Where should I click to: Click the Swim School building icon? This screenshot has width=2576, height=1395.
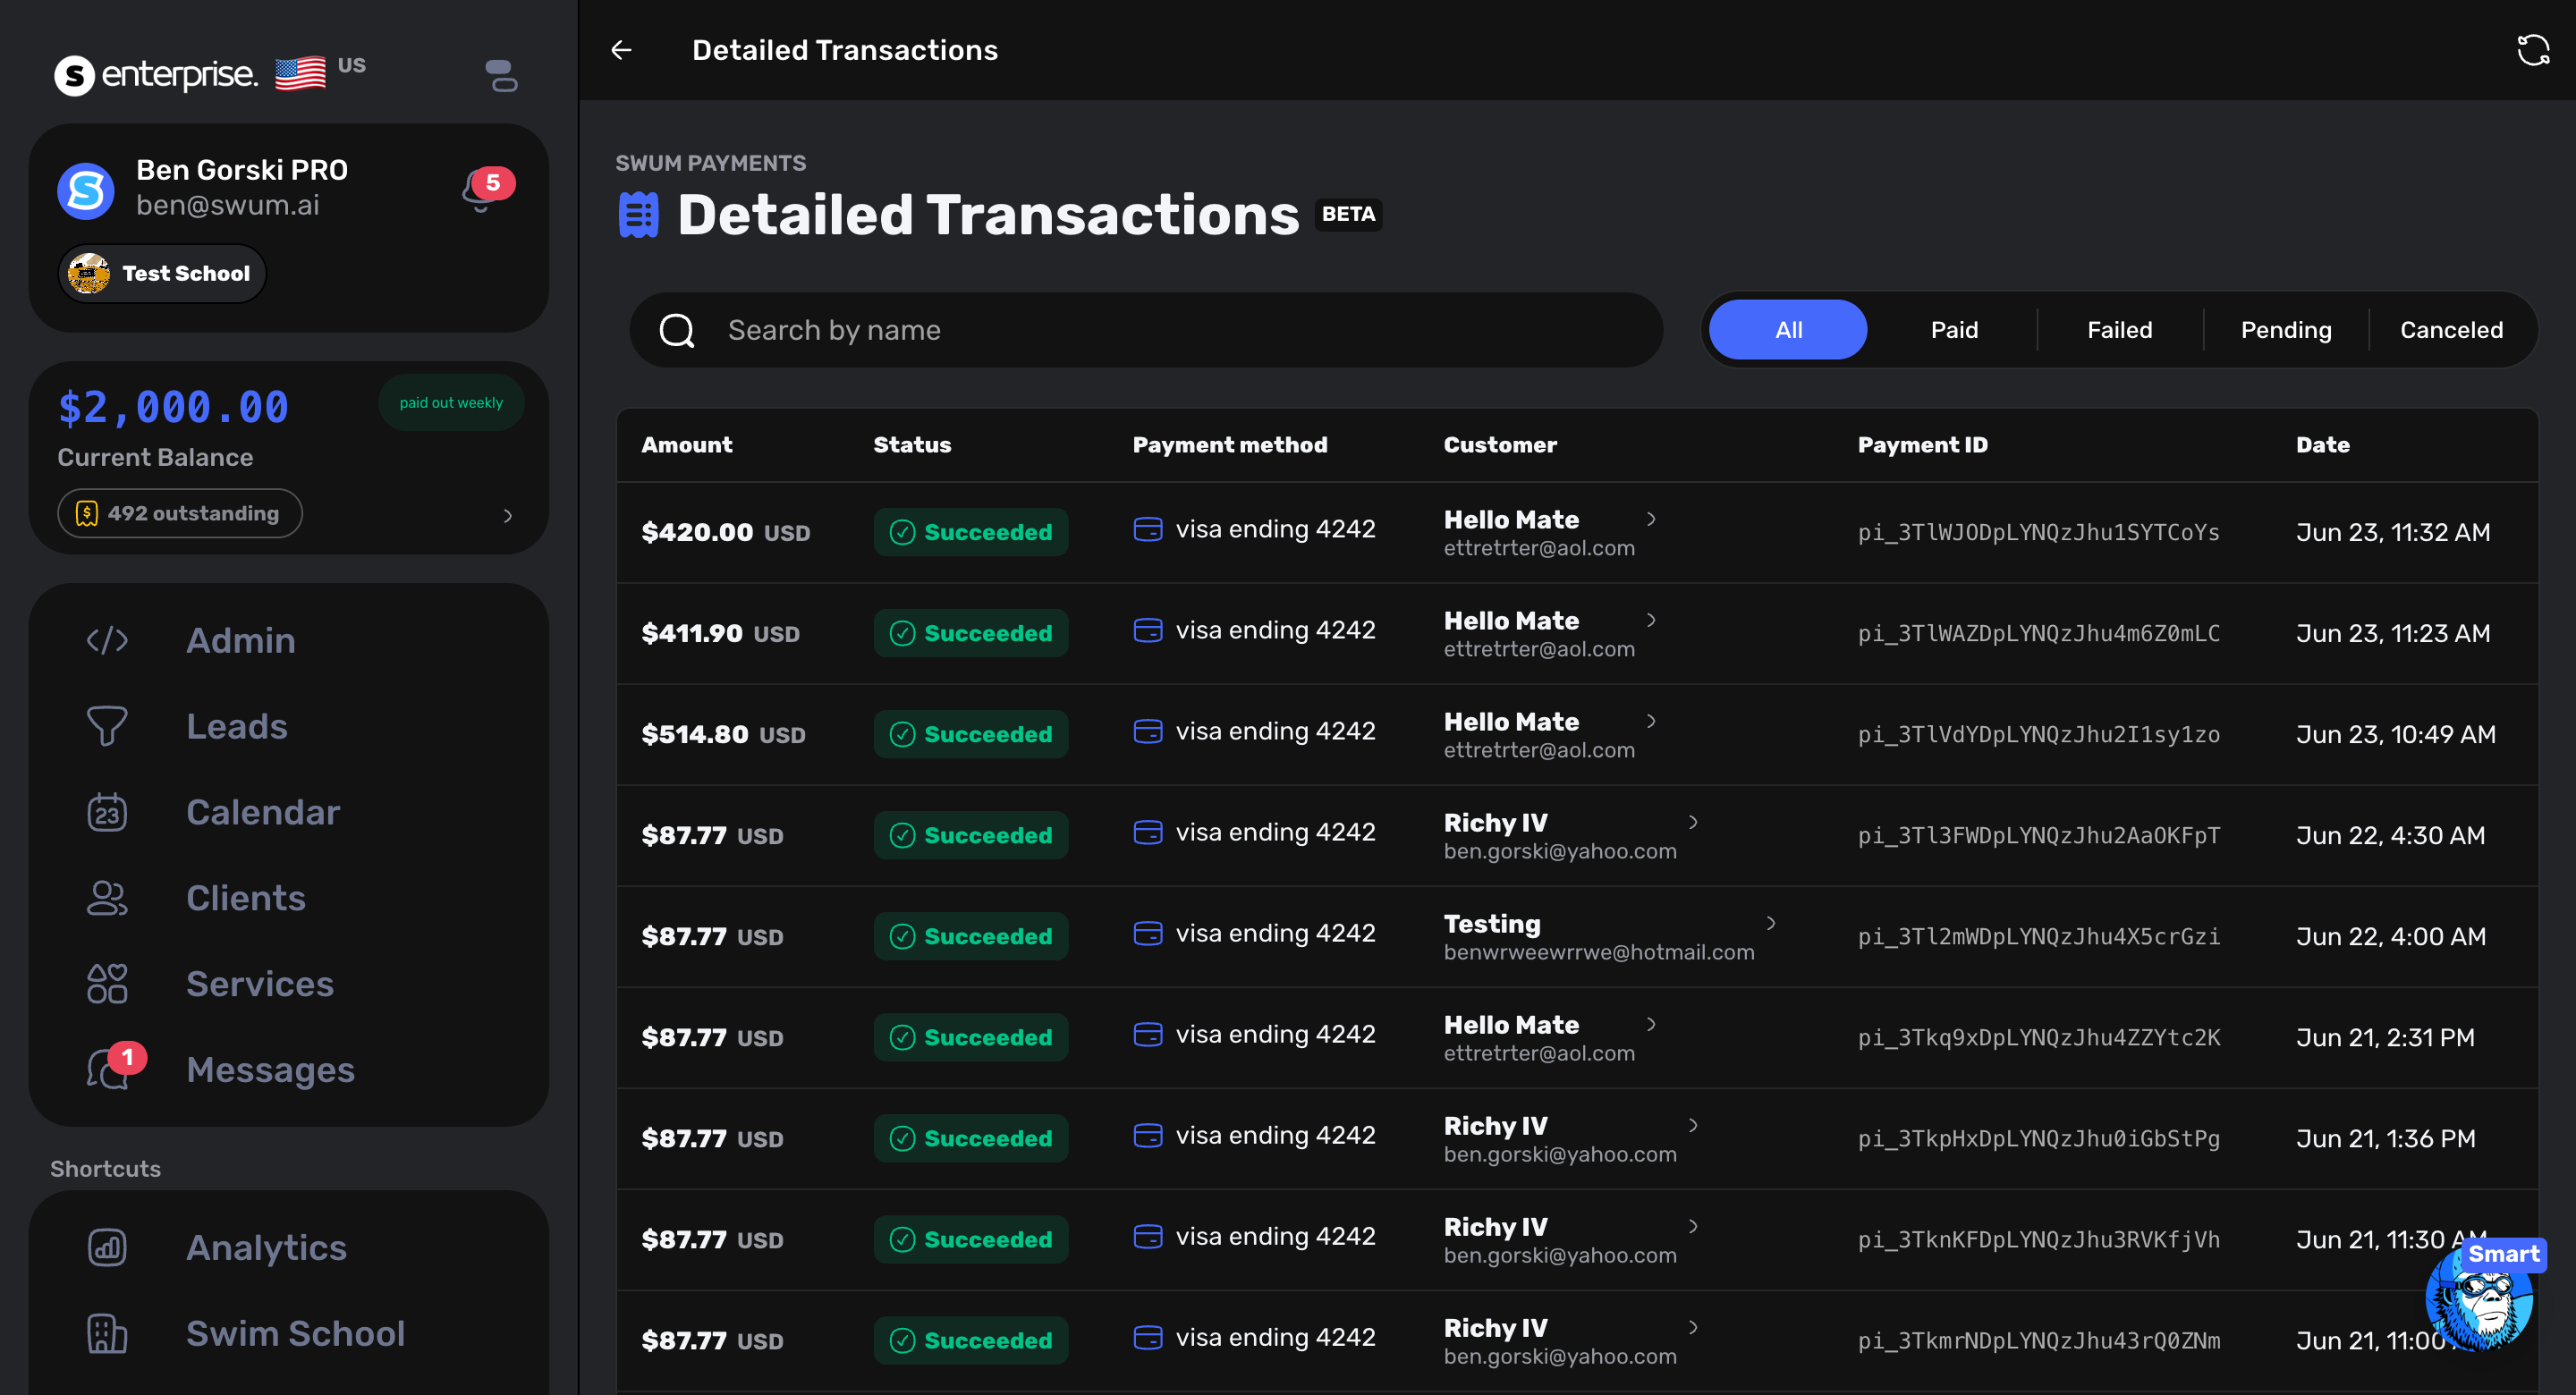pyautogui.click(x=107, y=1333)
